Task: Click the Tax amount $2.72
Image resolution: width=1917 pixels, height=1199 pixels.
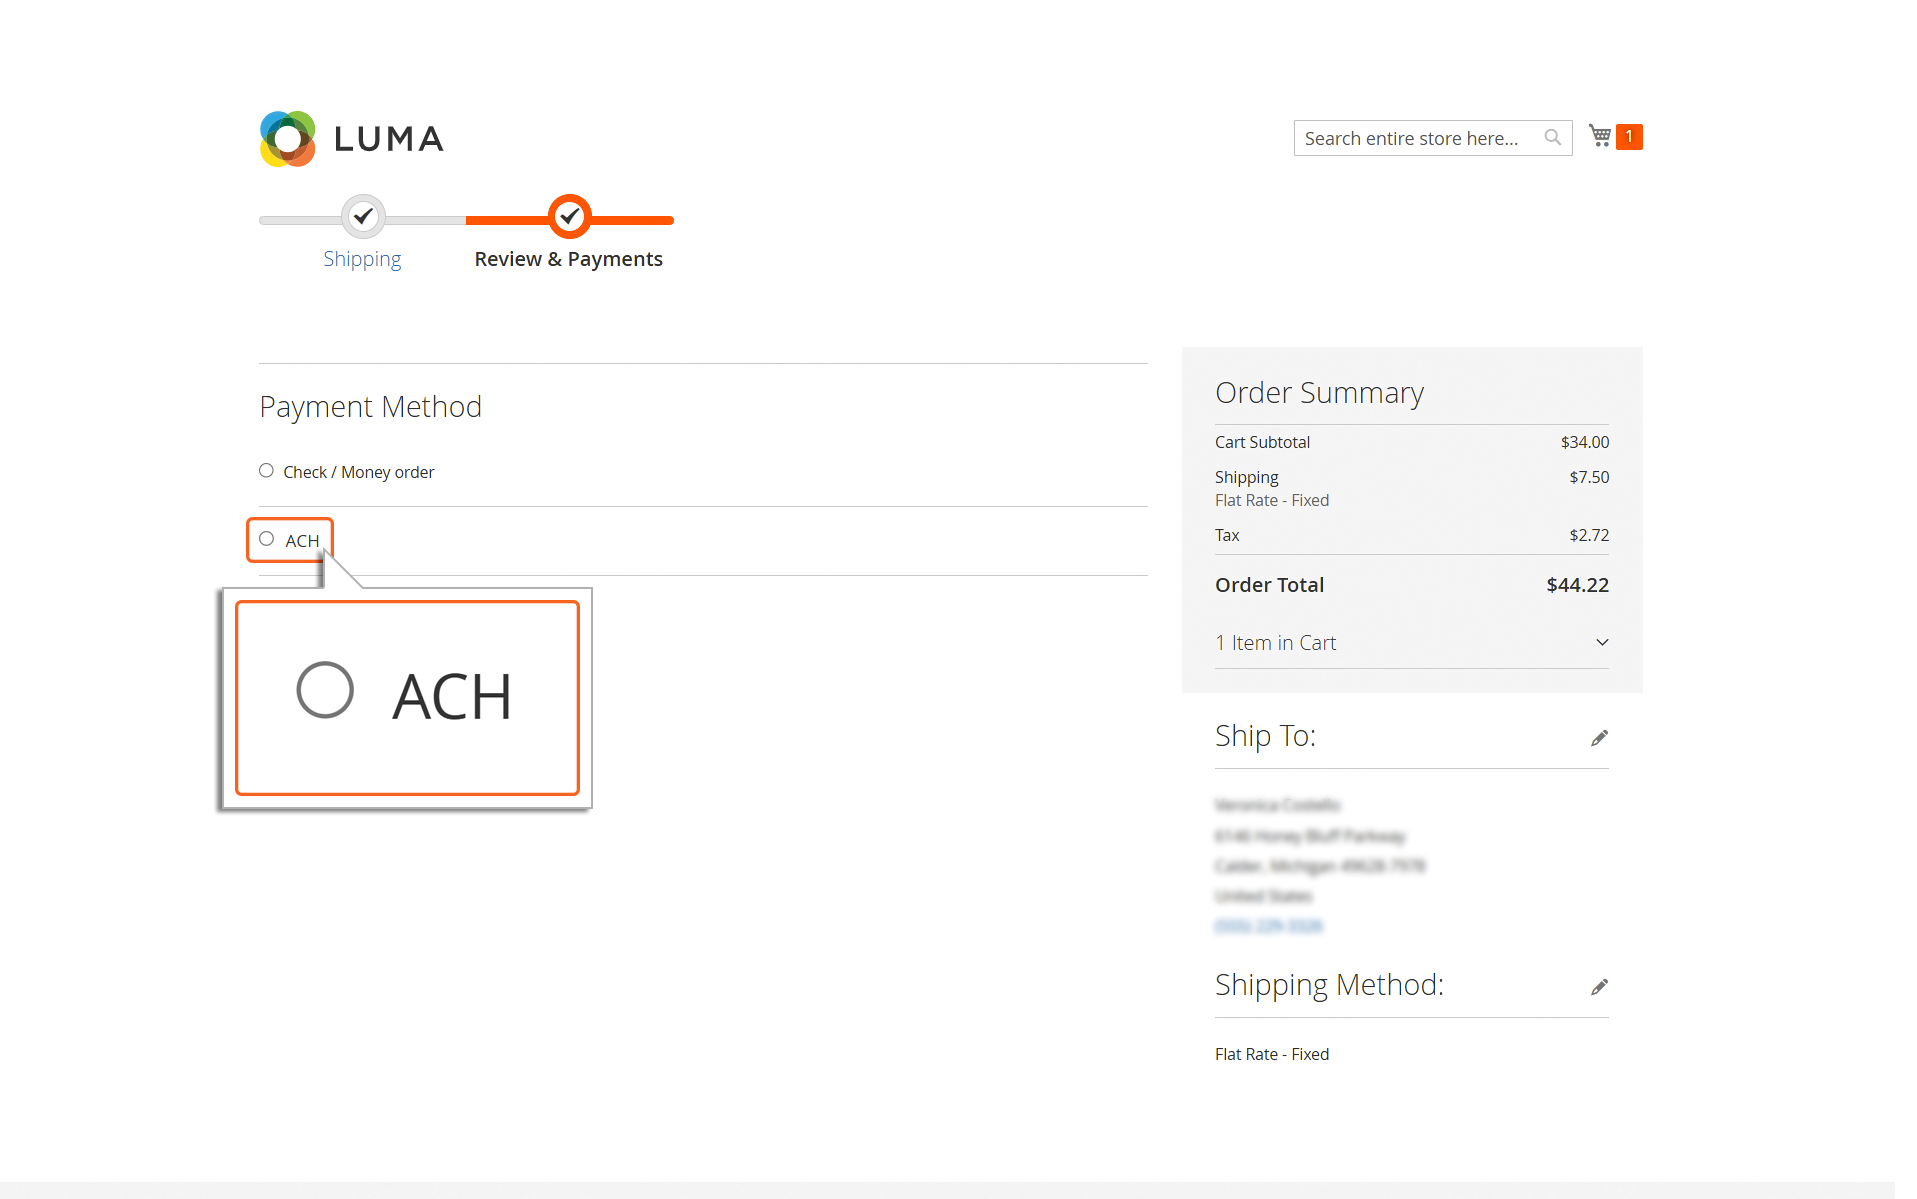Action: click(x=1589, y=535)
